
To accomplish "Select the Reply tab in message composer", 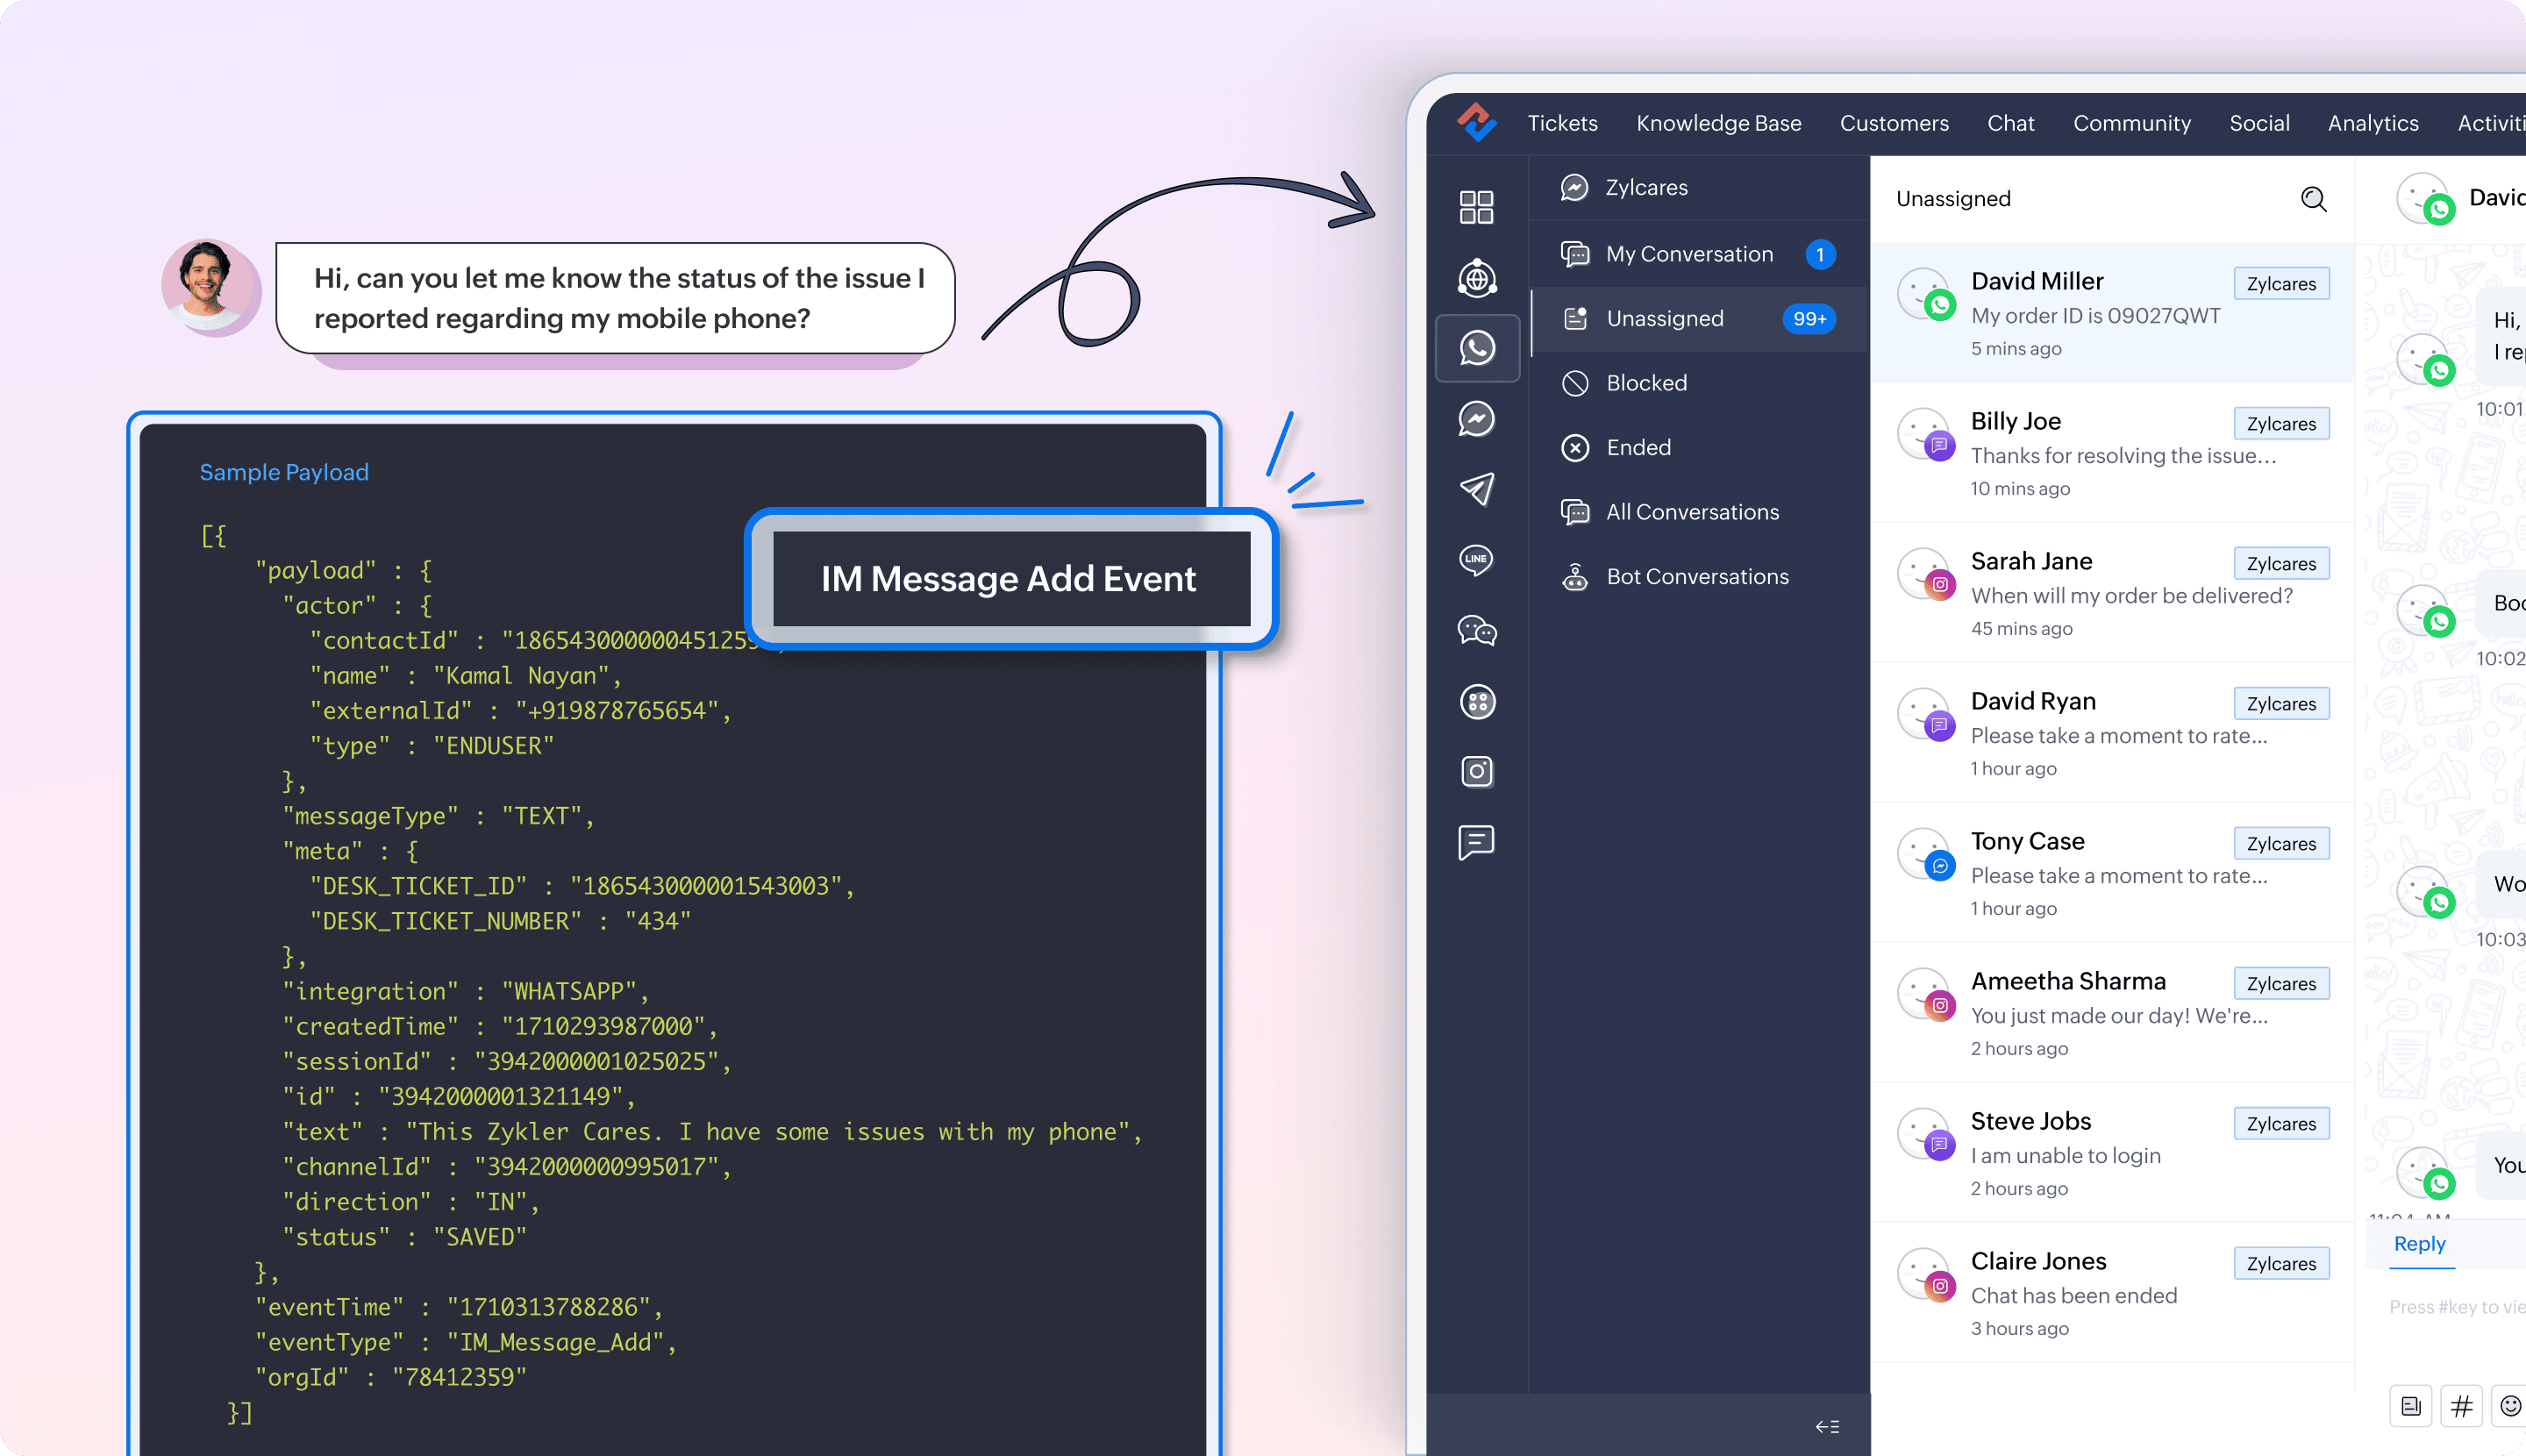I will tap(2419, 1244).
